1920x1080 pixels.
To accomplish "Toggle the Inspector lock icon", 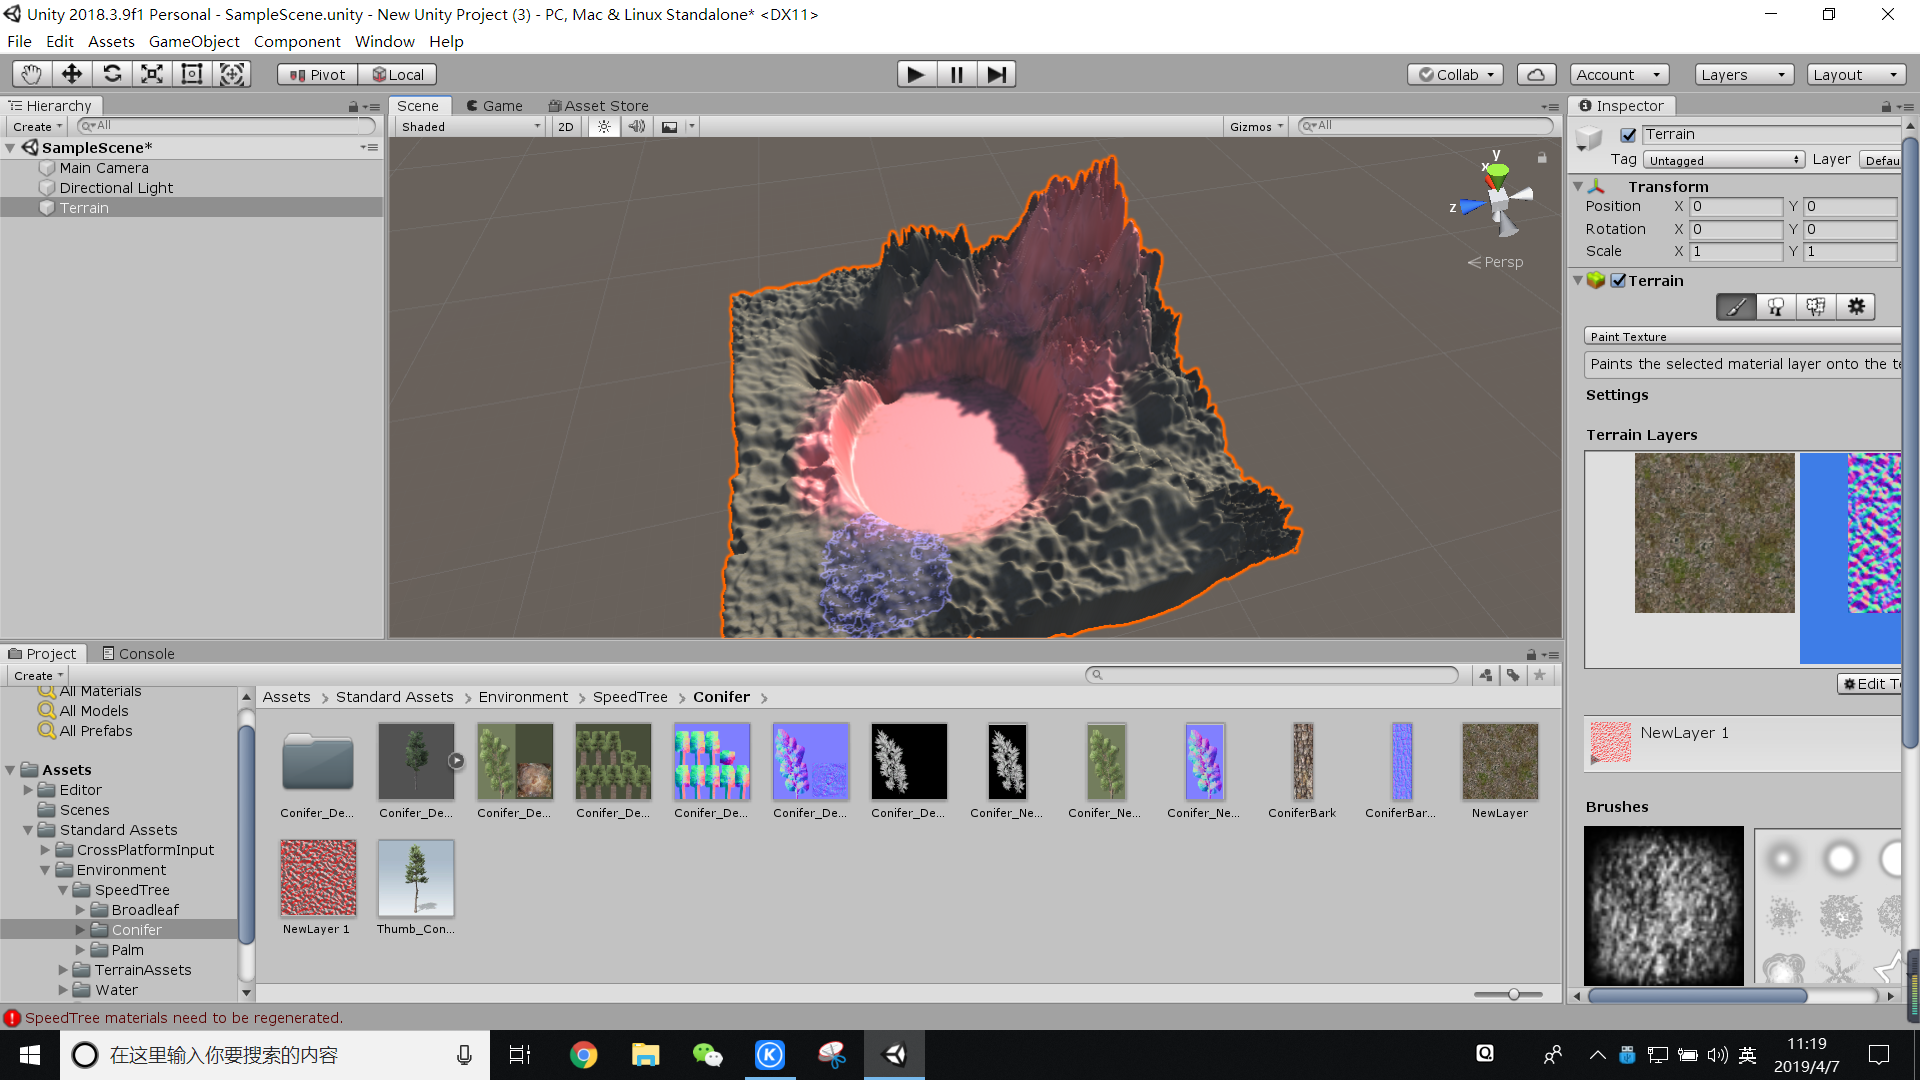I will [x=1886, y=106].
